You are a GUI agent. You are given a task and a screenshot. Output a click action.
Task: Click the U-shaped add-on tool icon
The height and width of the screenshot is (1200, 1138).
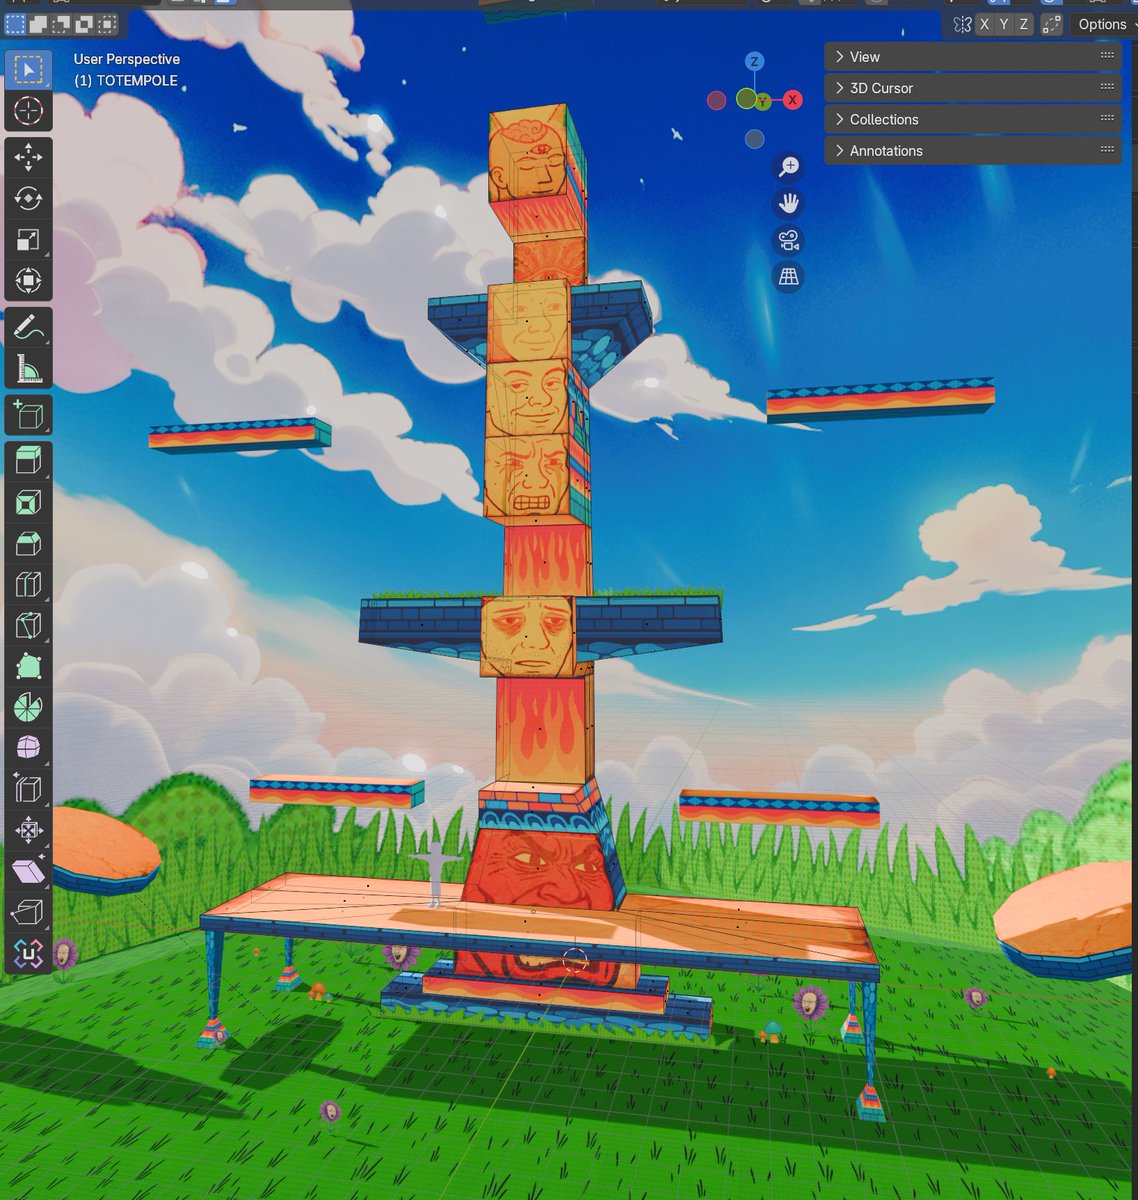pos(28,955)
